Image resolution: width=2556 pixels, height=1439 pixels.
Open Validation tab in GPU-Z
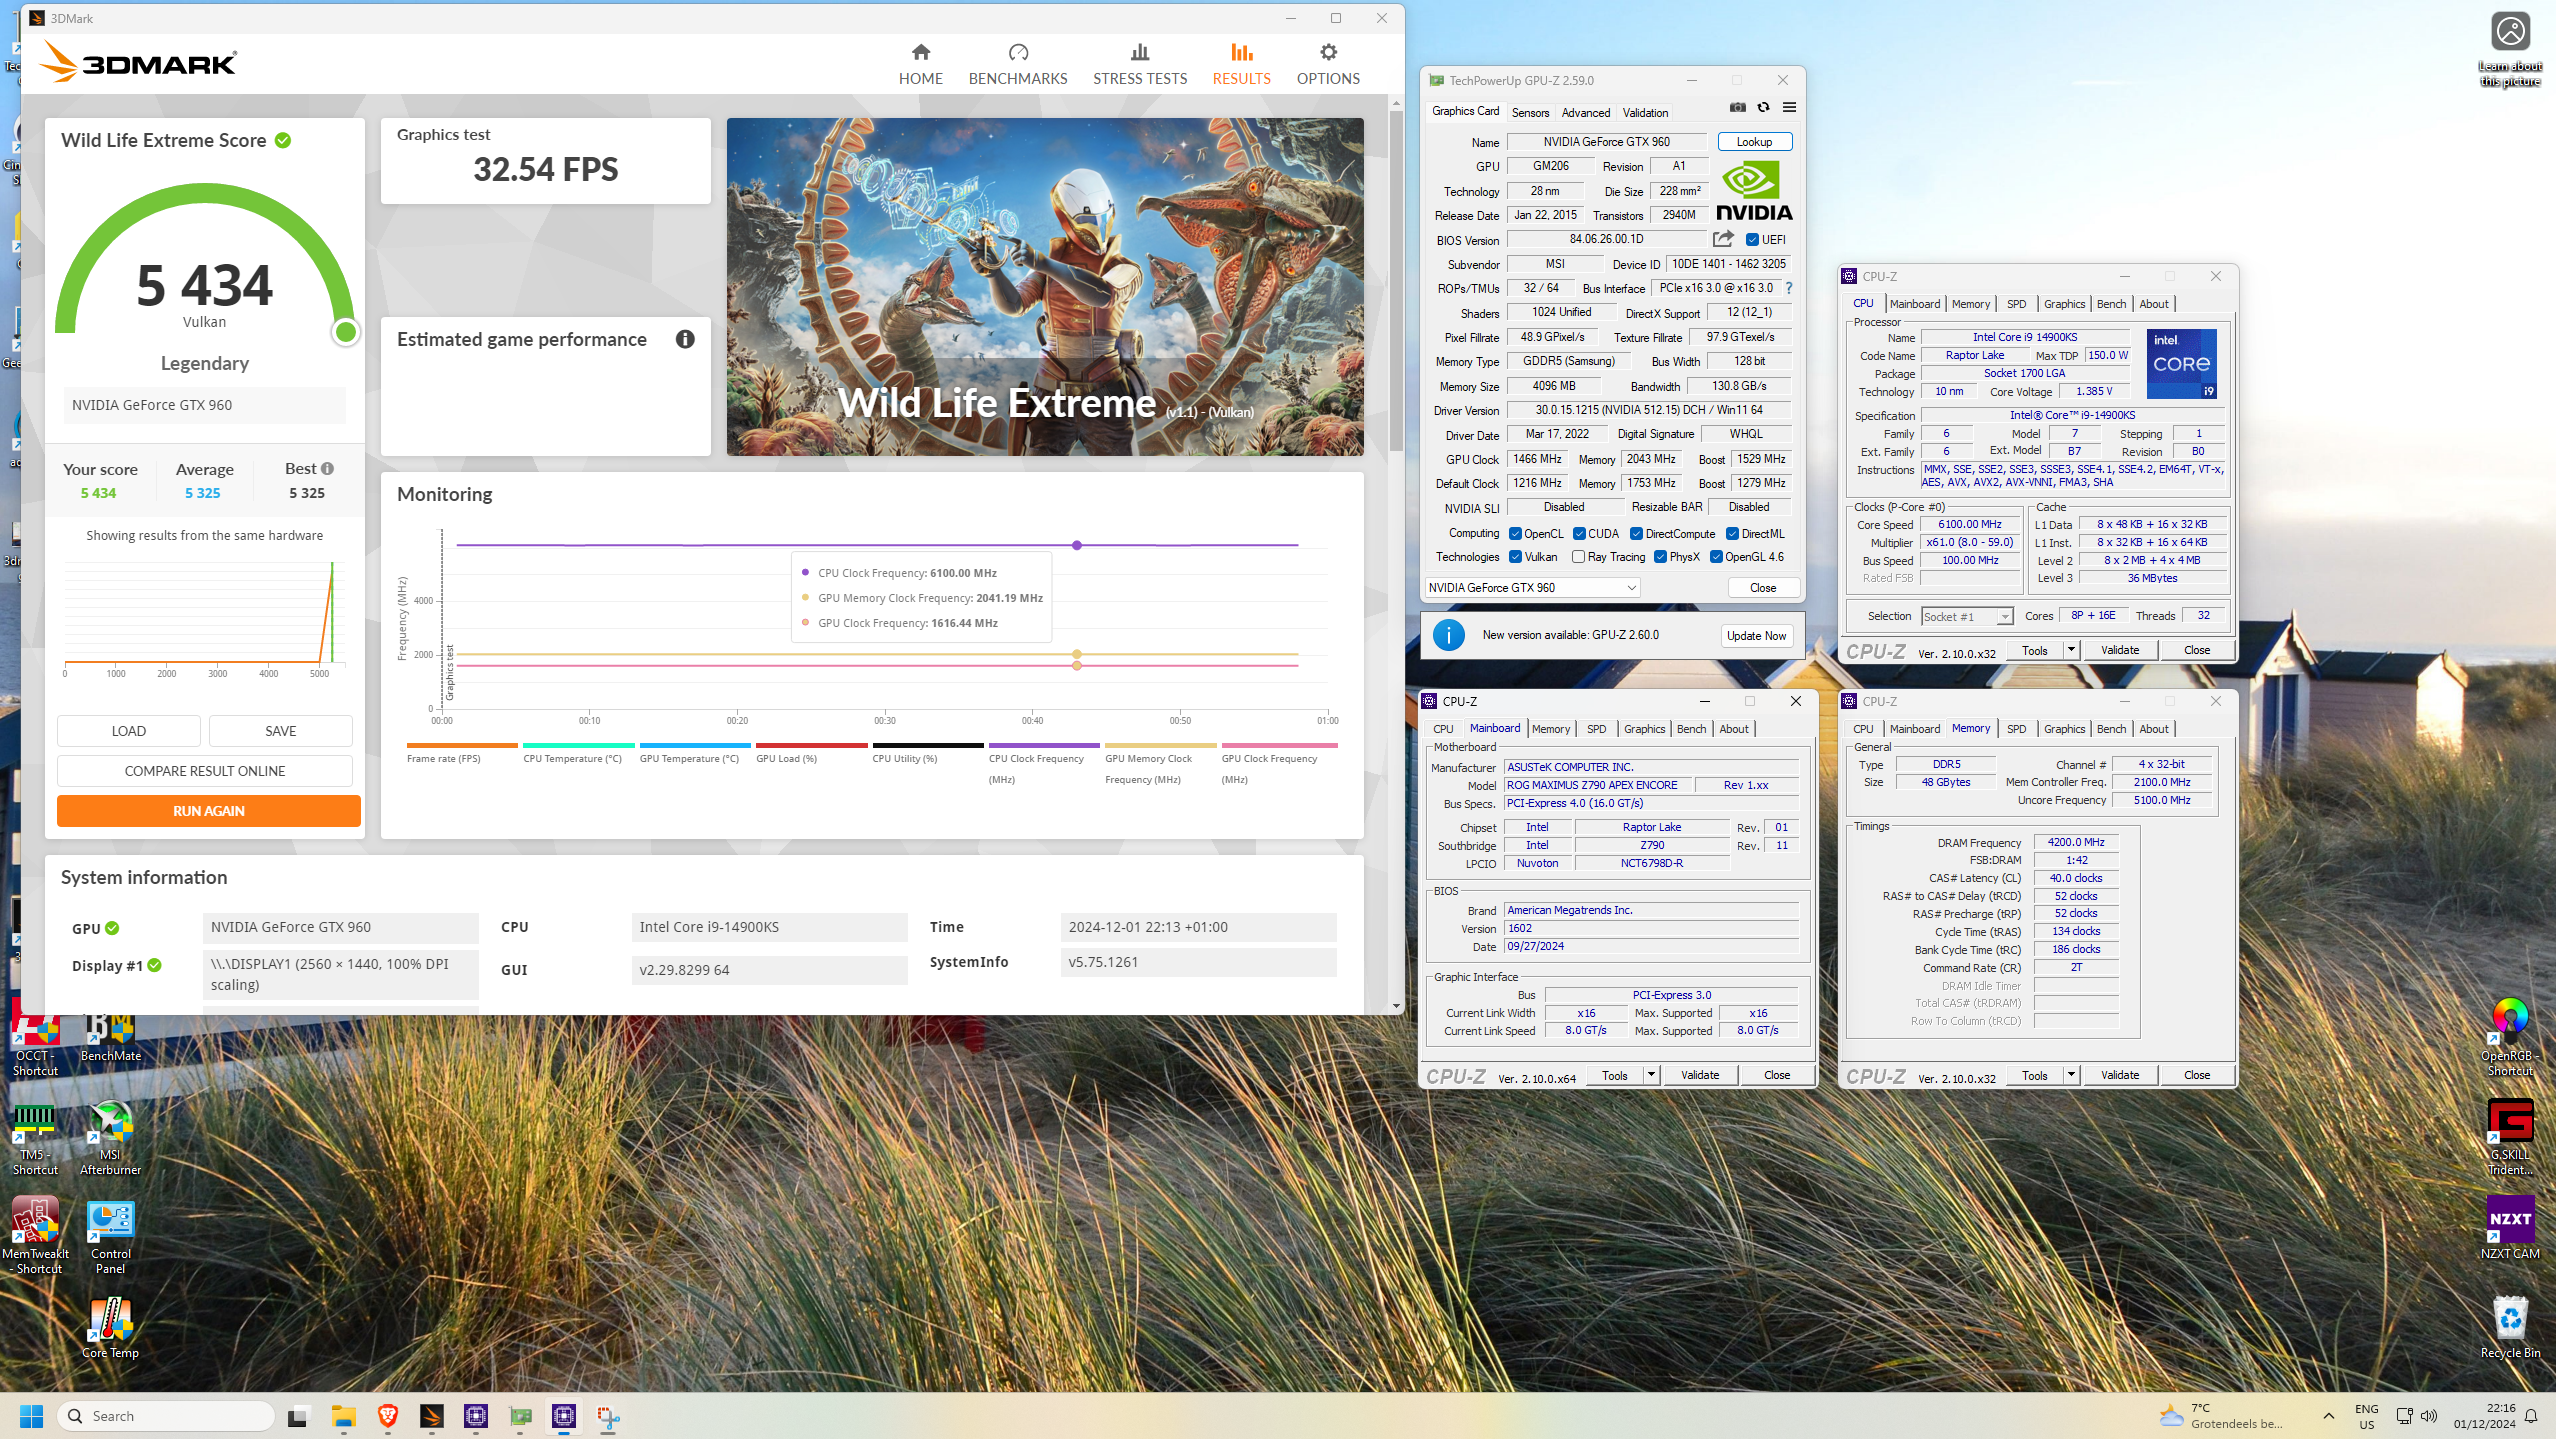click(x=1644, y=112)
